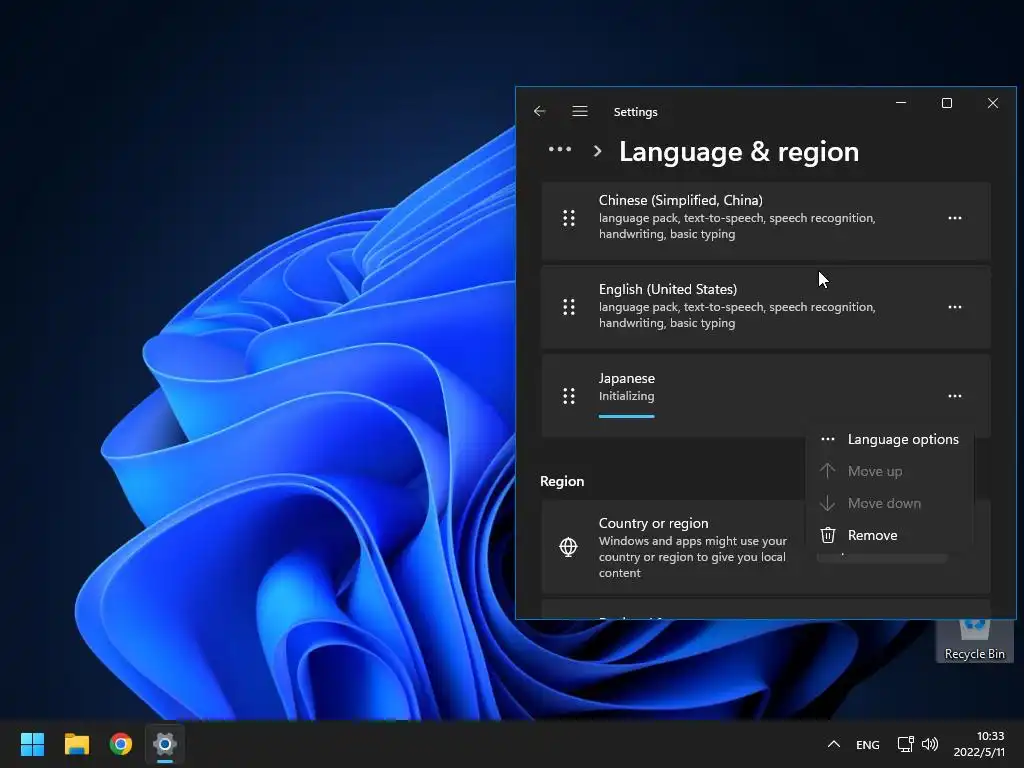1024x768 pixels.
Task: Click the English (United States) language title
Action: (x=667, y=289)
